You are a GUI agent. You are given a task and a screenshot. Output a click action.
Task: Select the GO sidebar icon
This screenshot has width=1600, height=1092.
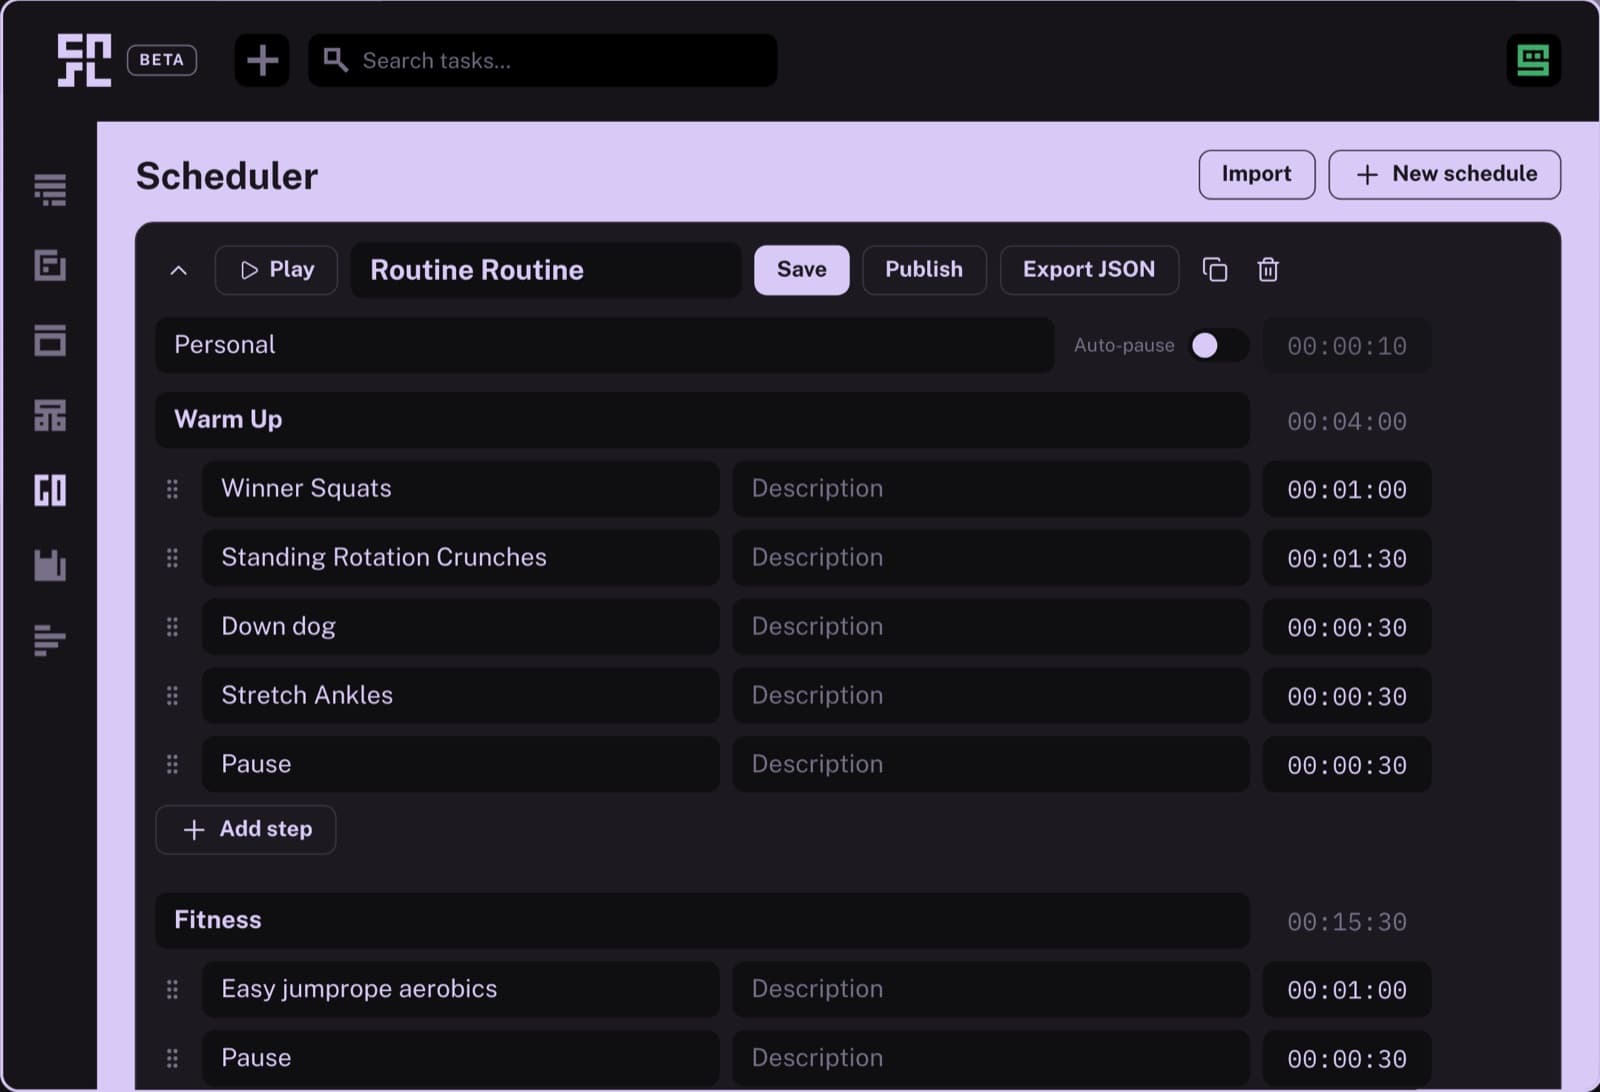pyautogui.click(x=50, y=490)
